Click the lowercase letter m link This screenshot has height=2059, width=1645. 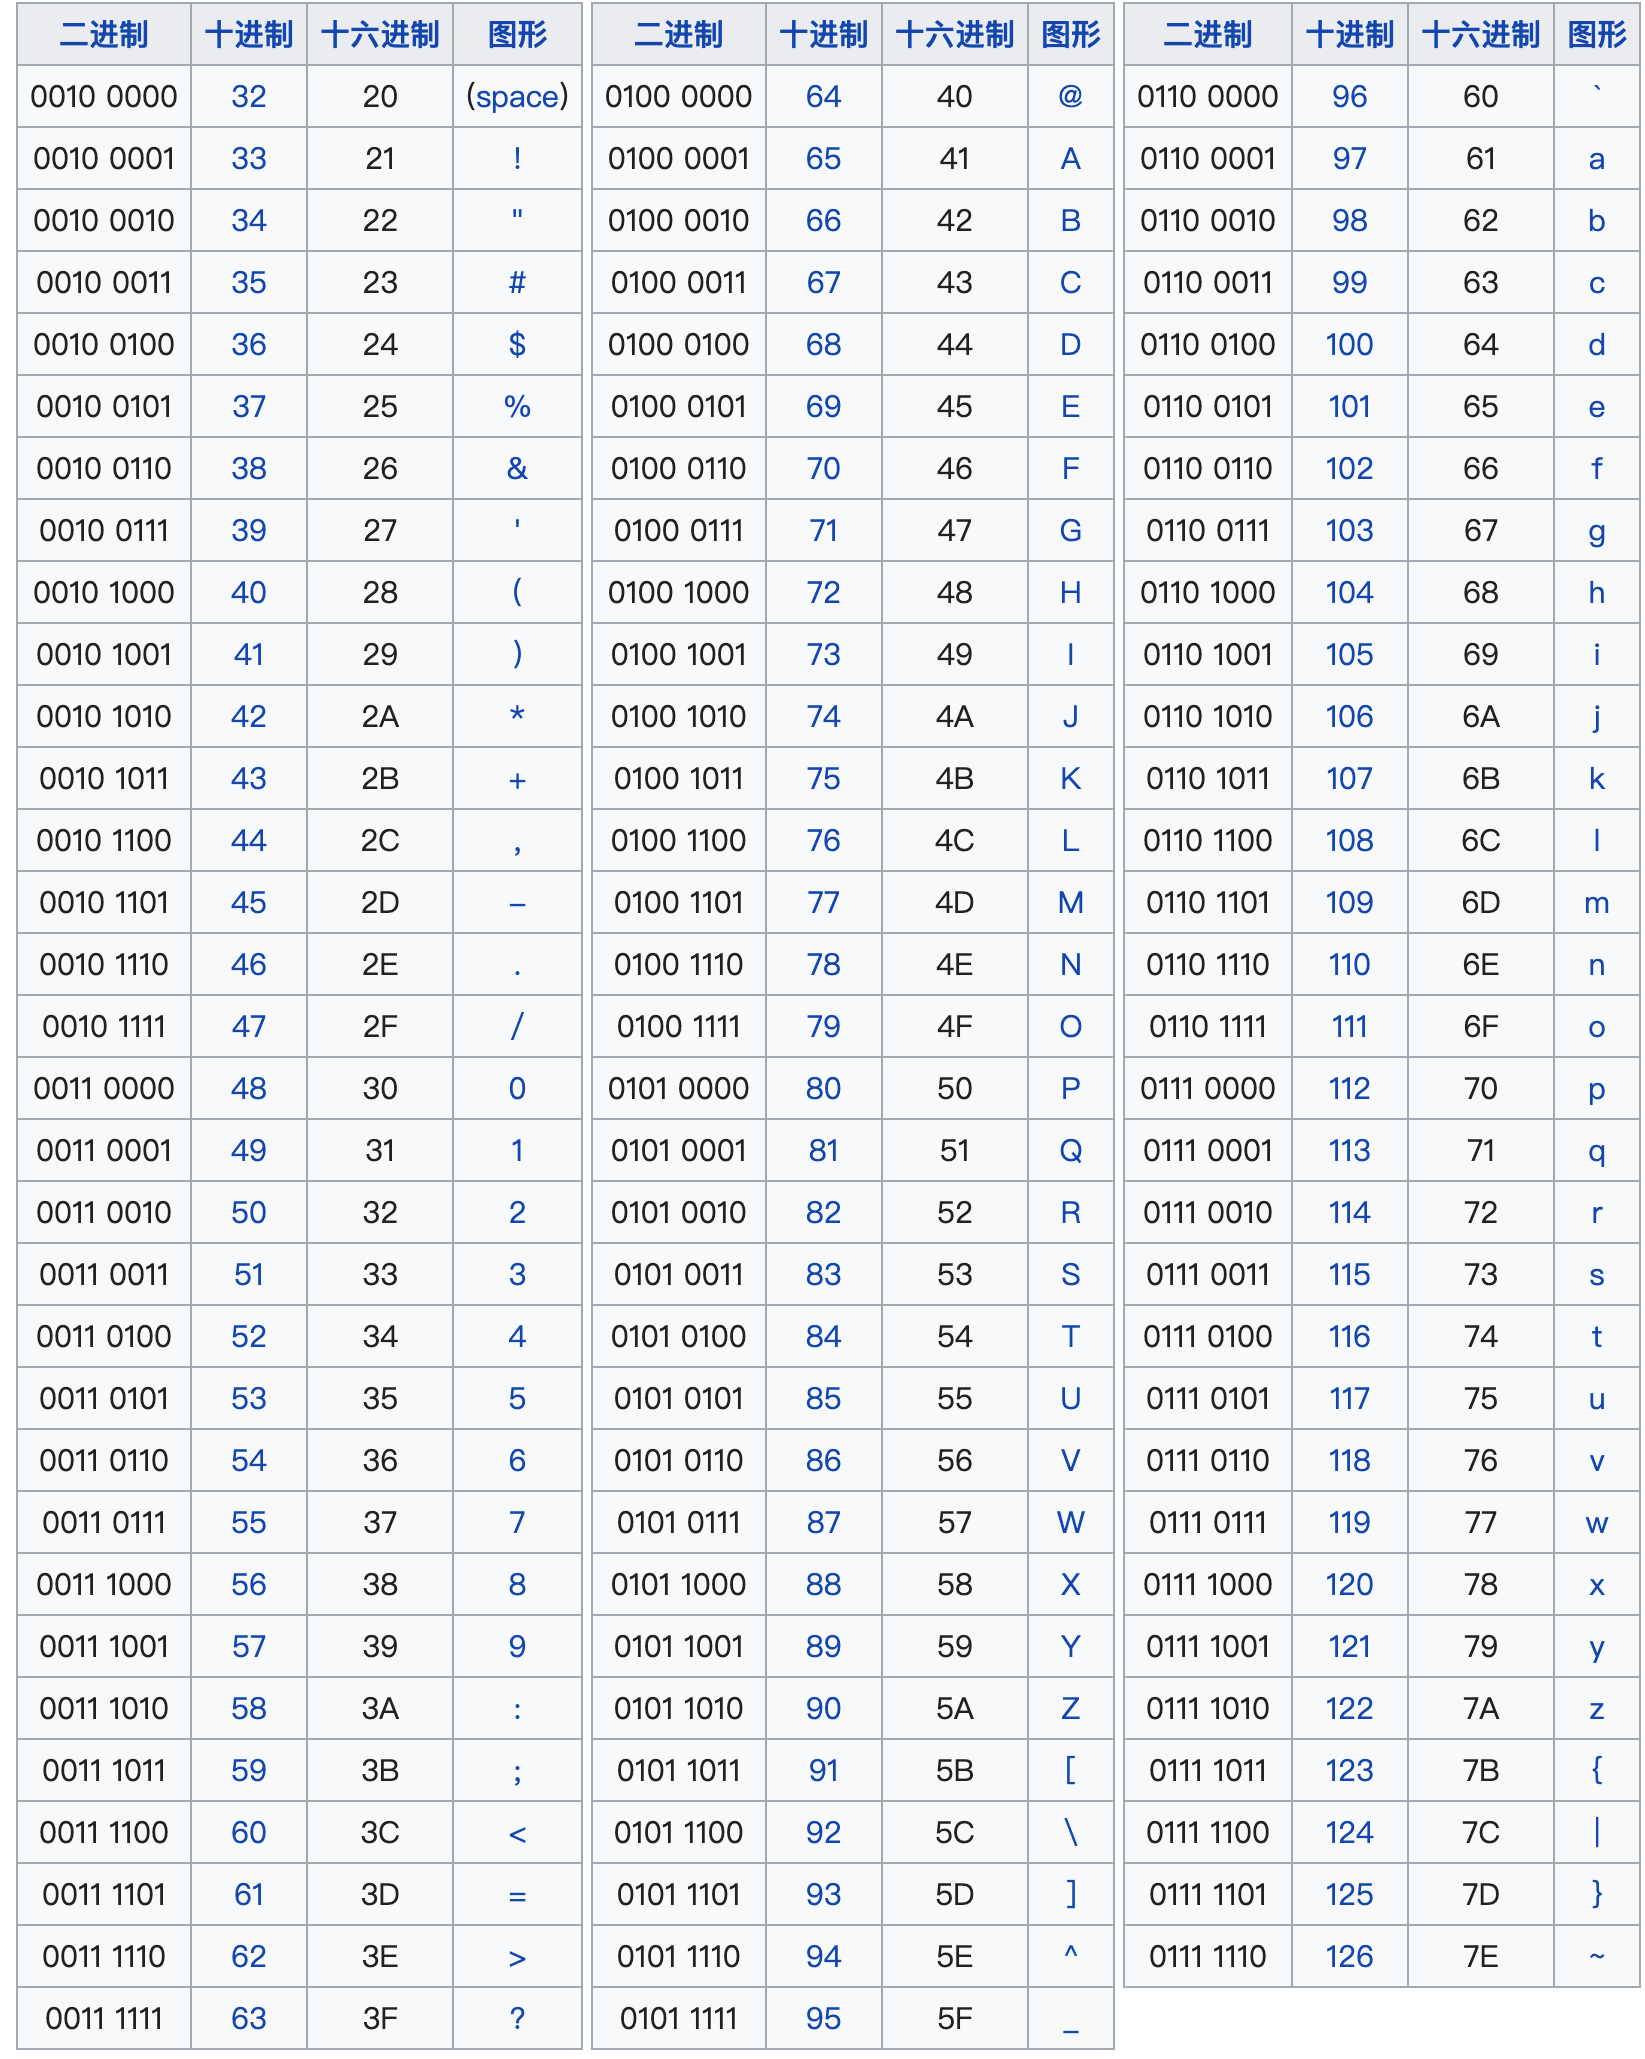[x=1596, y=903]
